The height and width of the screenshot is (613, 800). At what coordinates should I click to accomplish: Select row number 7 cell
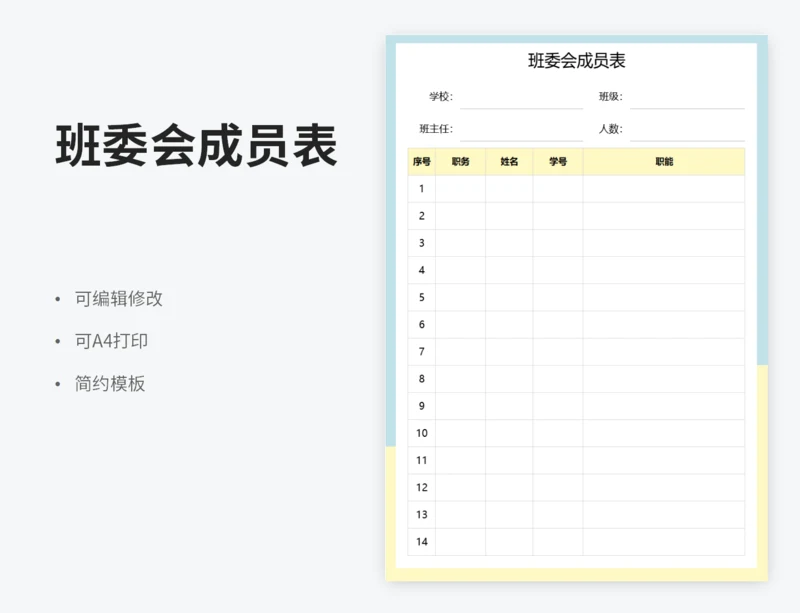421,352
